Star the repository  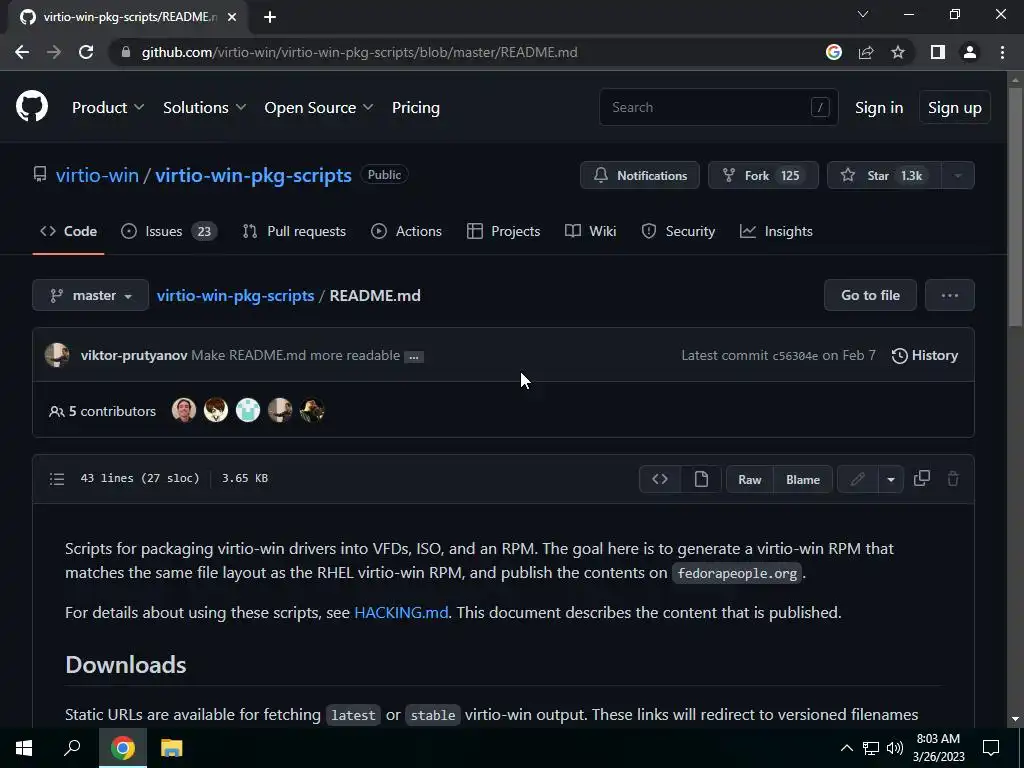[x=884, y=175]
